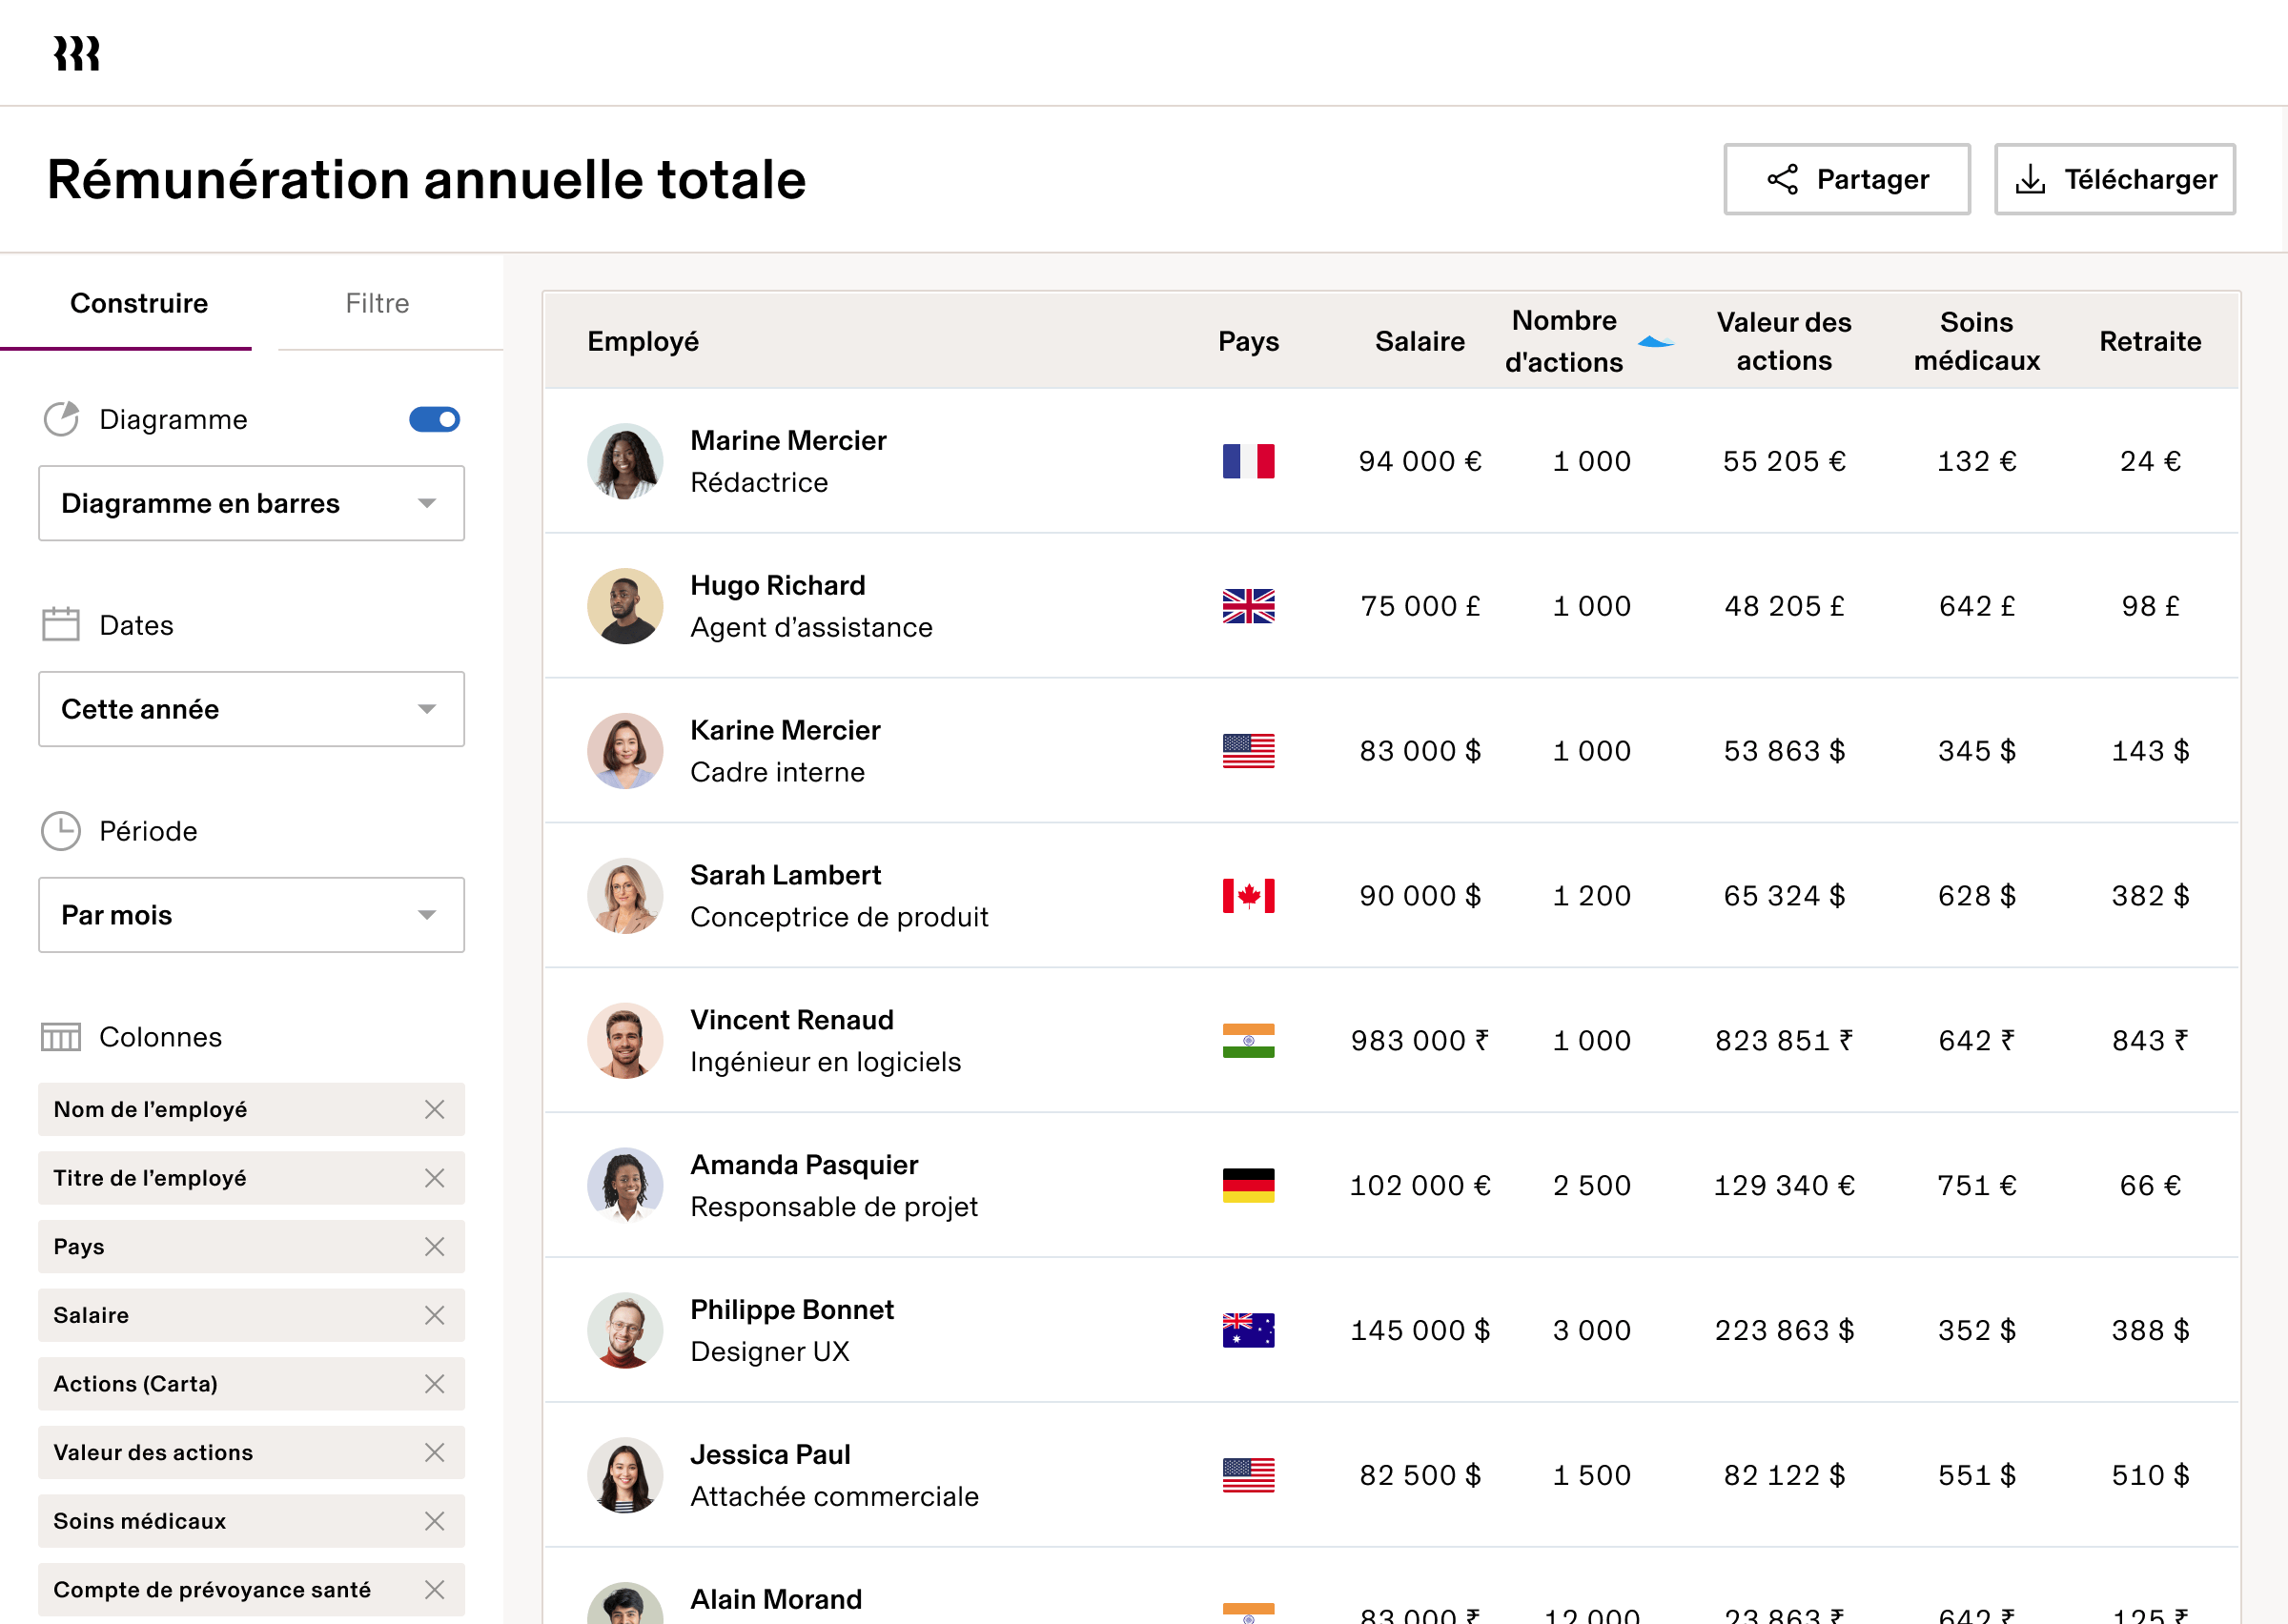Click the Partager button
The image size is (2288, 1624).
(1846, 179)
